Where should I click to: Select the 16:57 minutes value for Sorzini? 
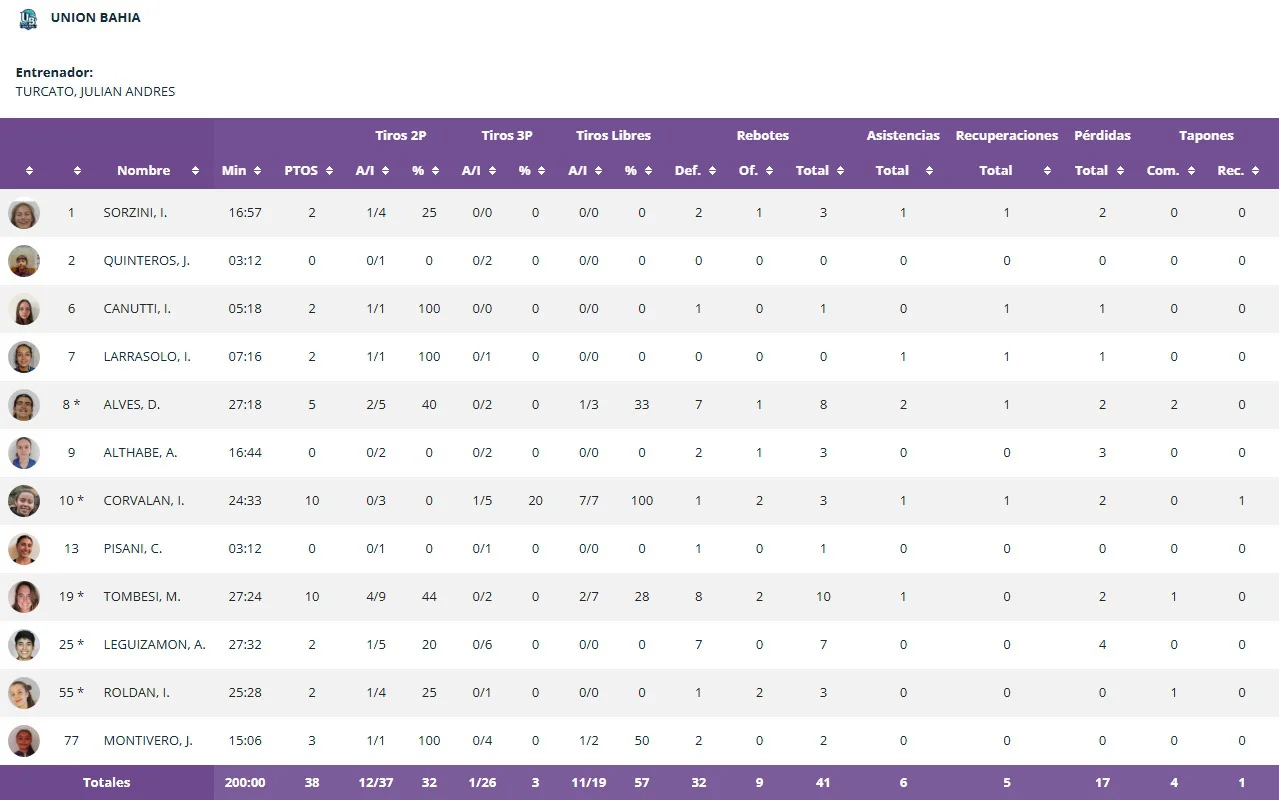245,213
